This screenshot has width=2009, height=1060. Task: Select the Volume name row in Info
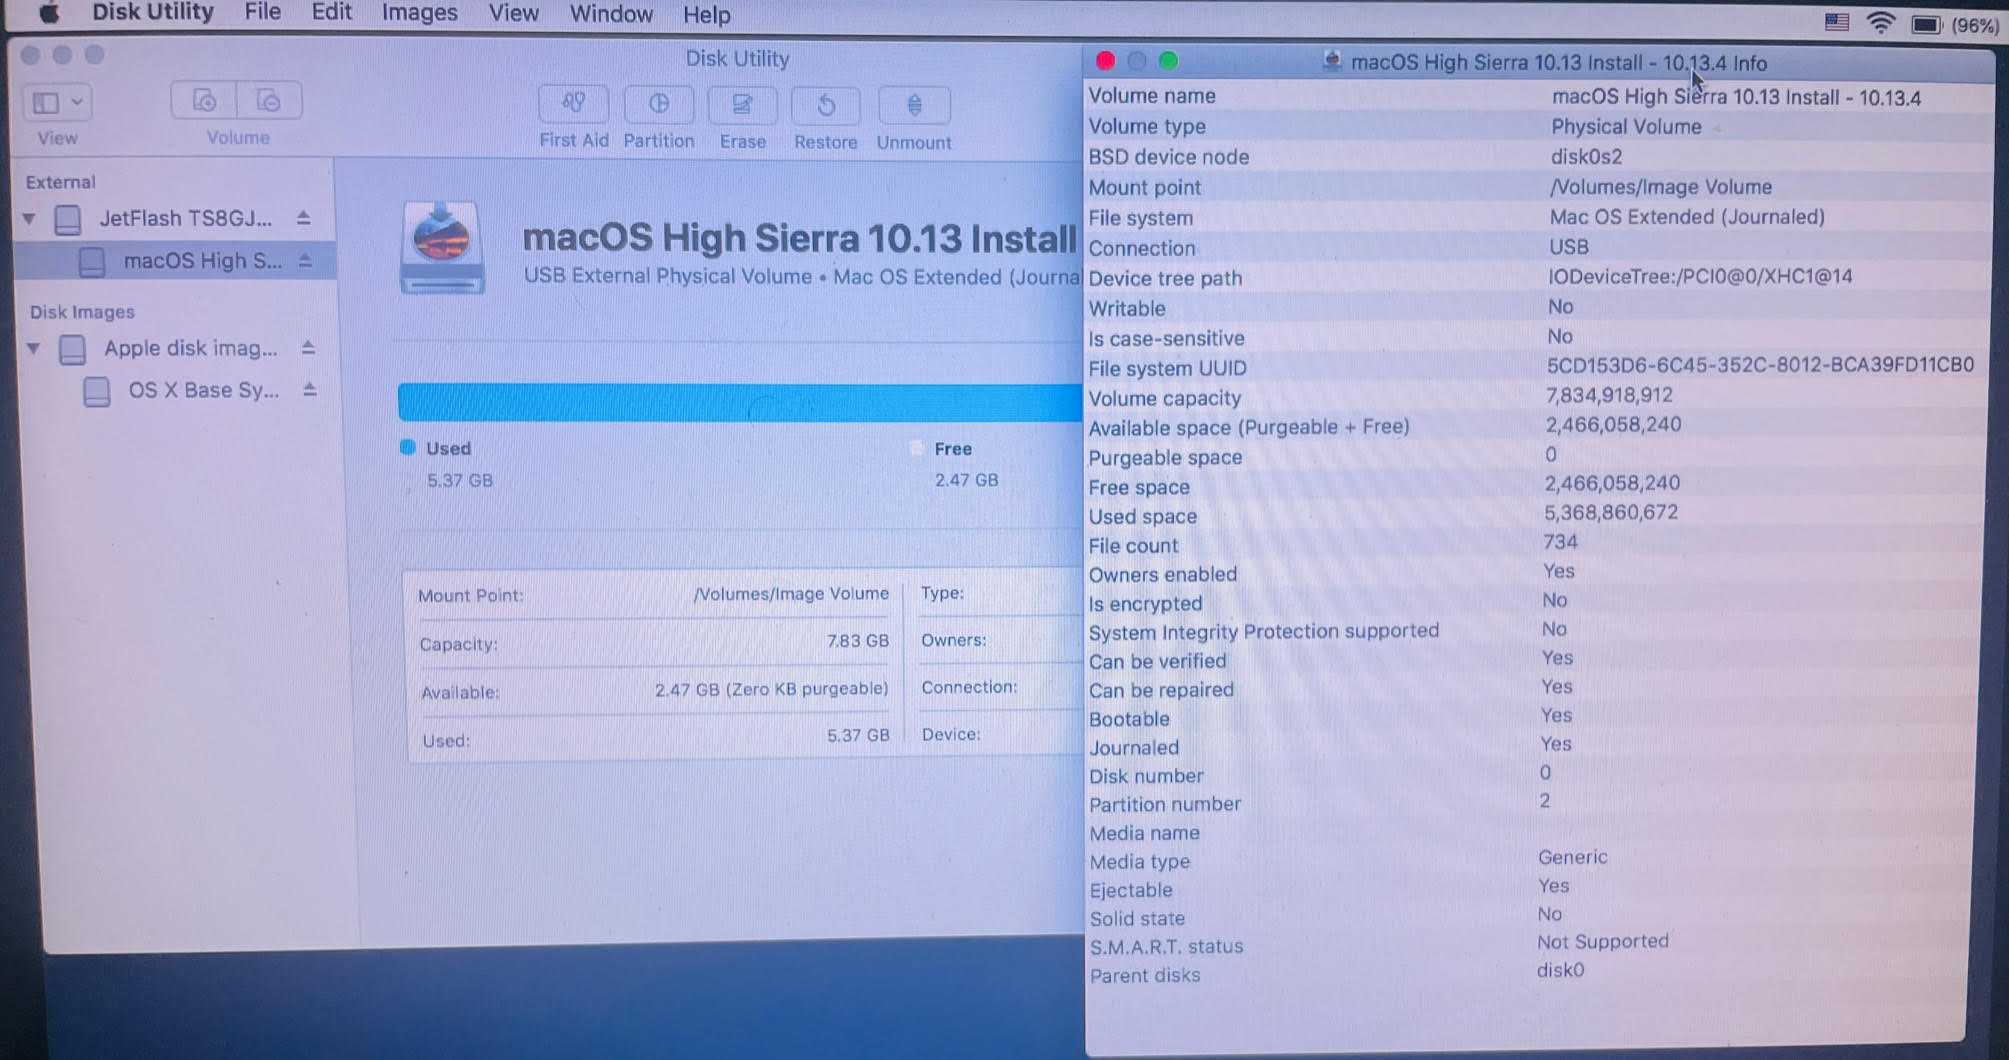1538,97
